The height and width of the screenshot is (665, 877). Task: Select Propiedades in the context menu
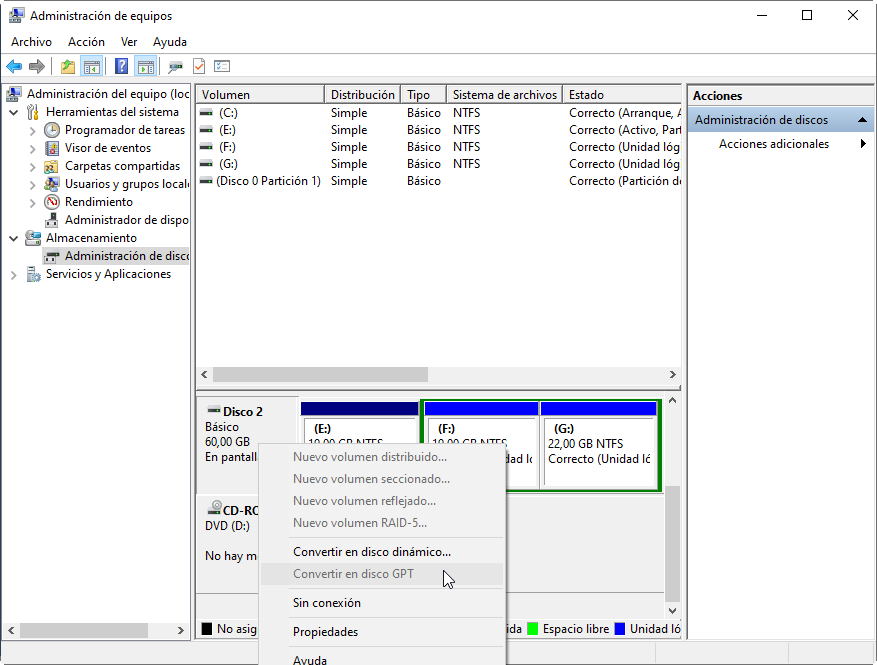(x=325, y=631)
